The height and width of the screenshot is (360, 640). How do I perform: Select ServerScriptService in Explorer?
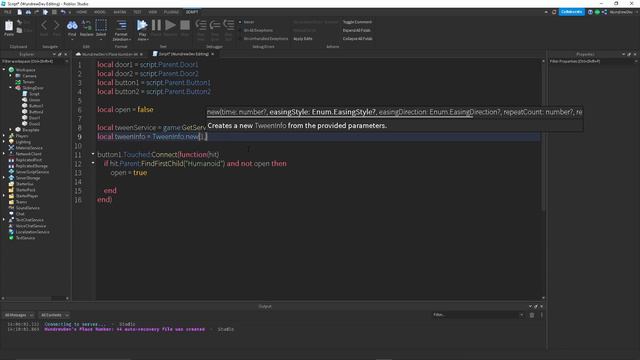[x=32, y=172]
